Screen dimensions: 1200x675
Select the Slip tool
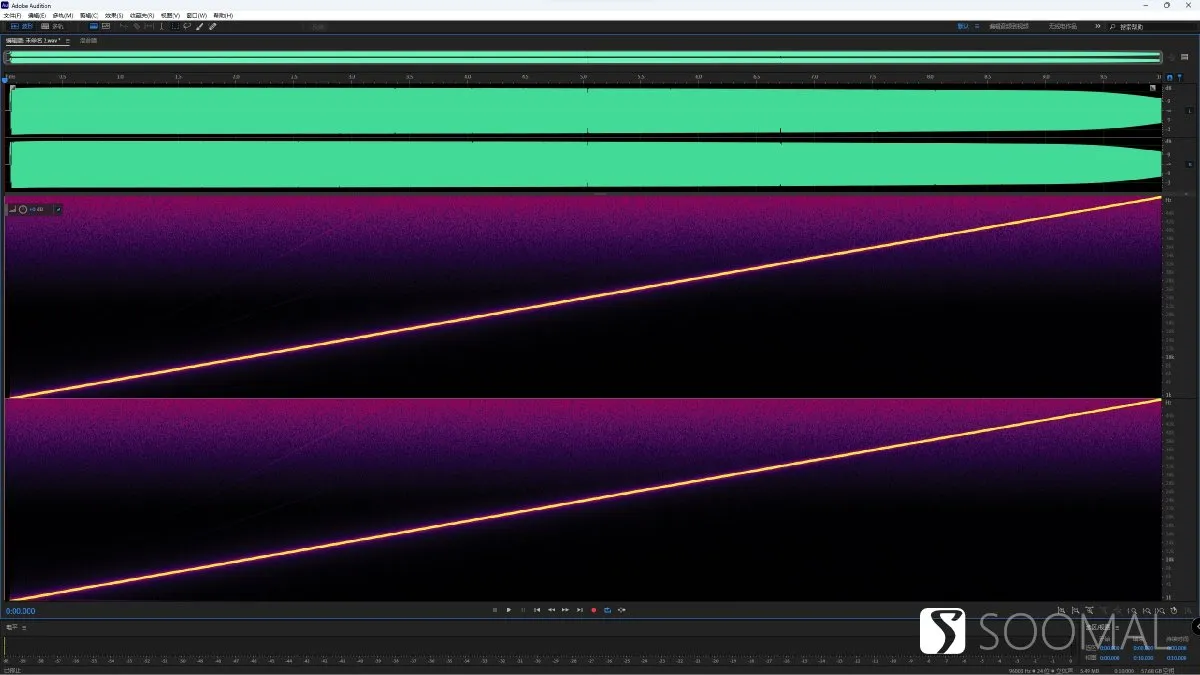coord(149,26)
